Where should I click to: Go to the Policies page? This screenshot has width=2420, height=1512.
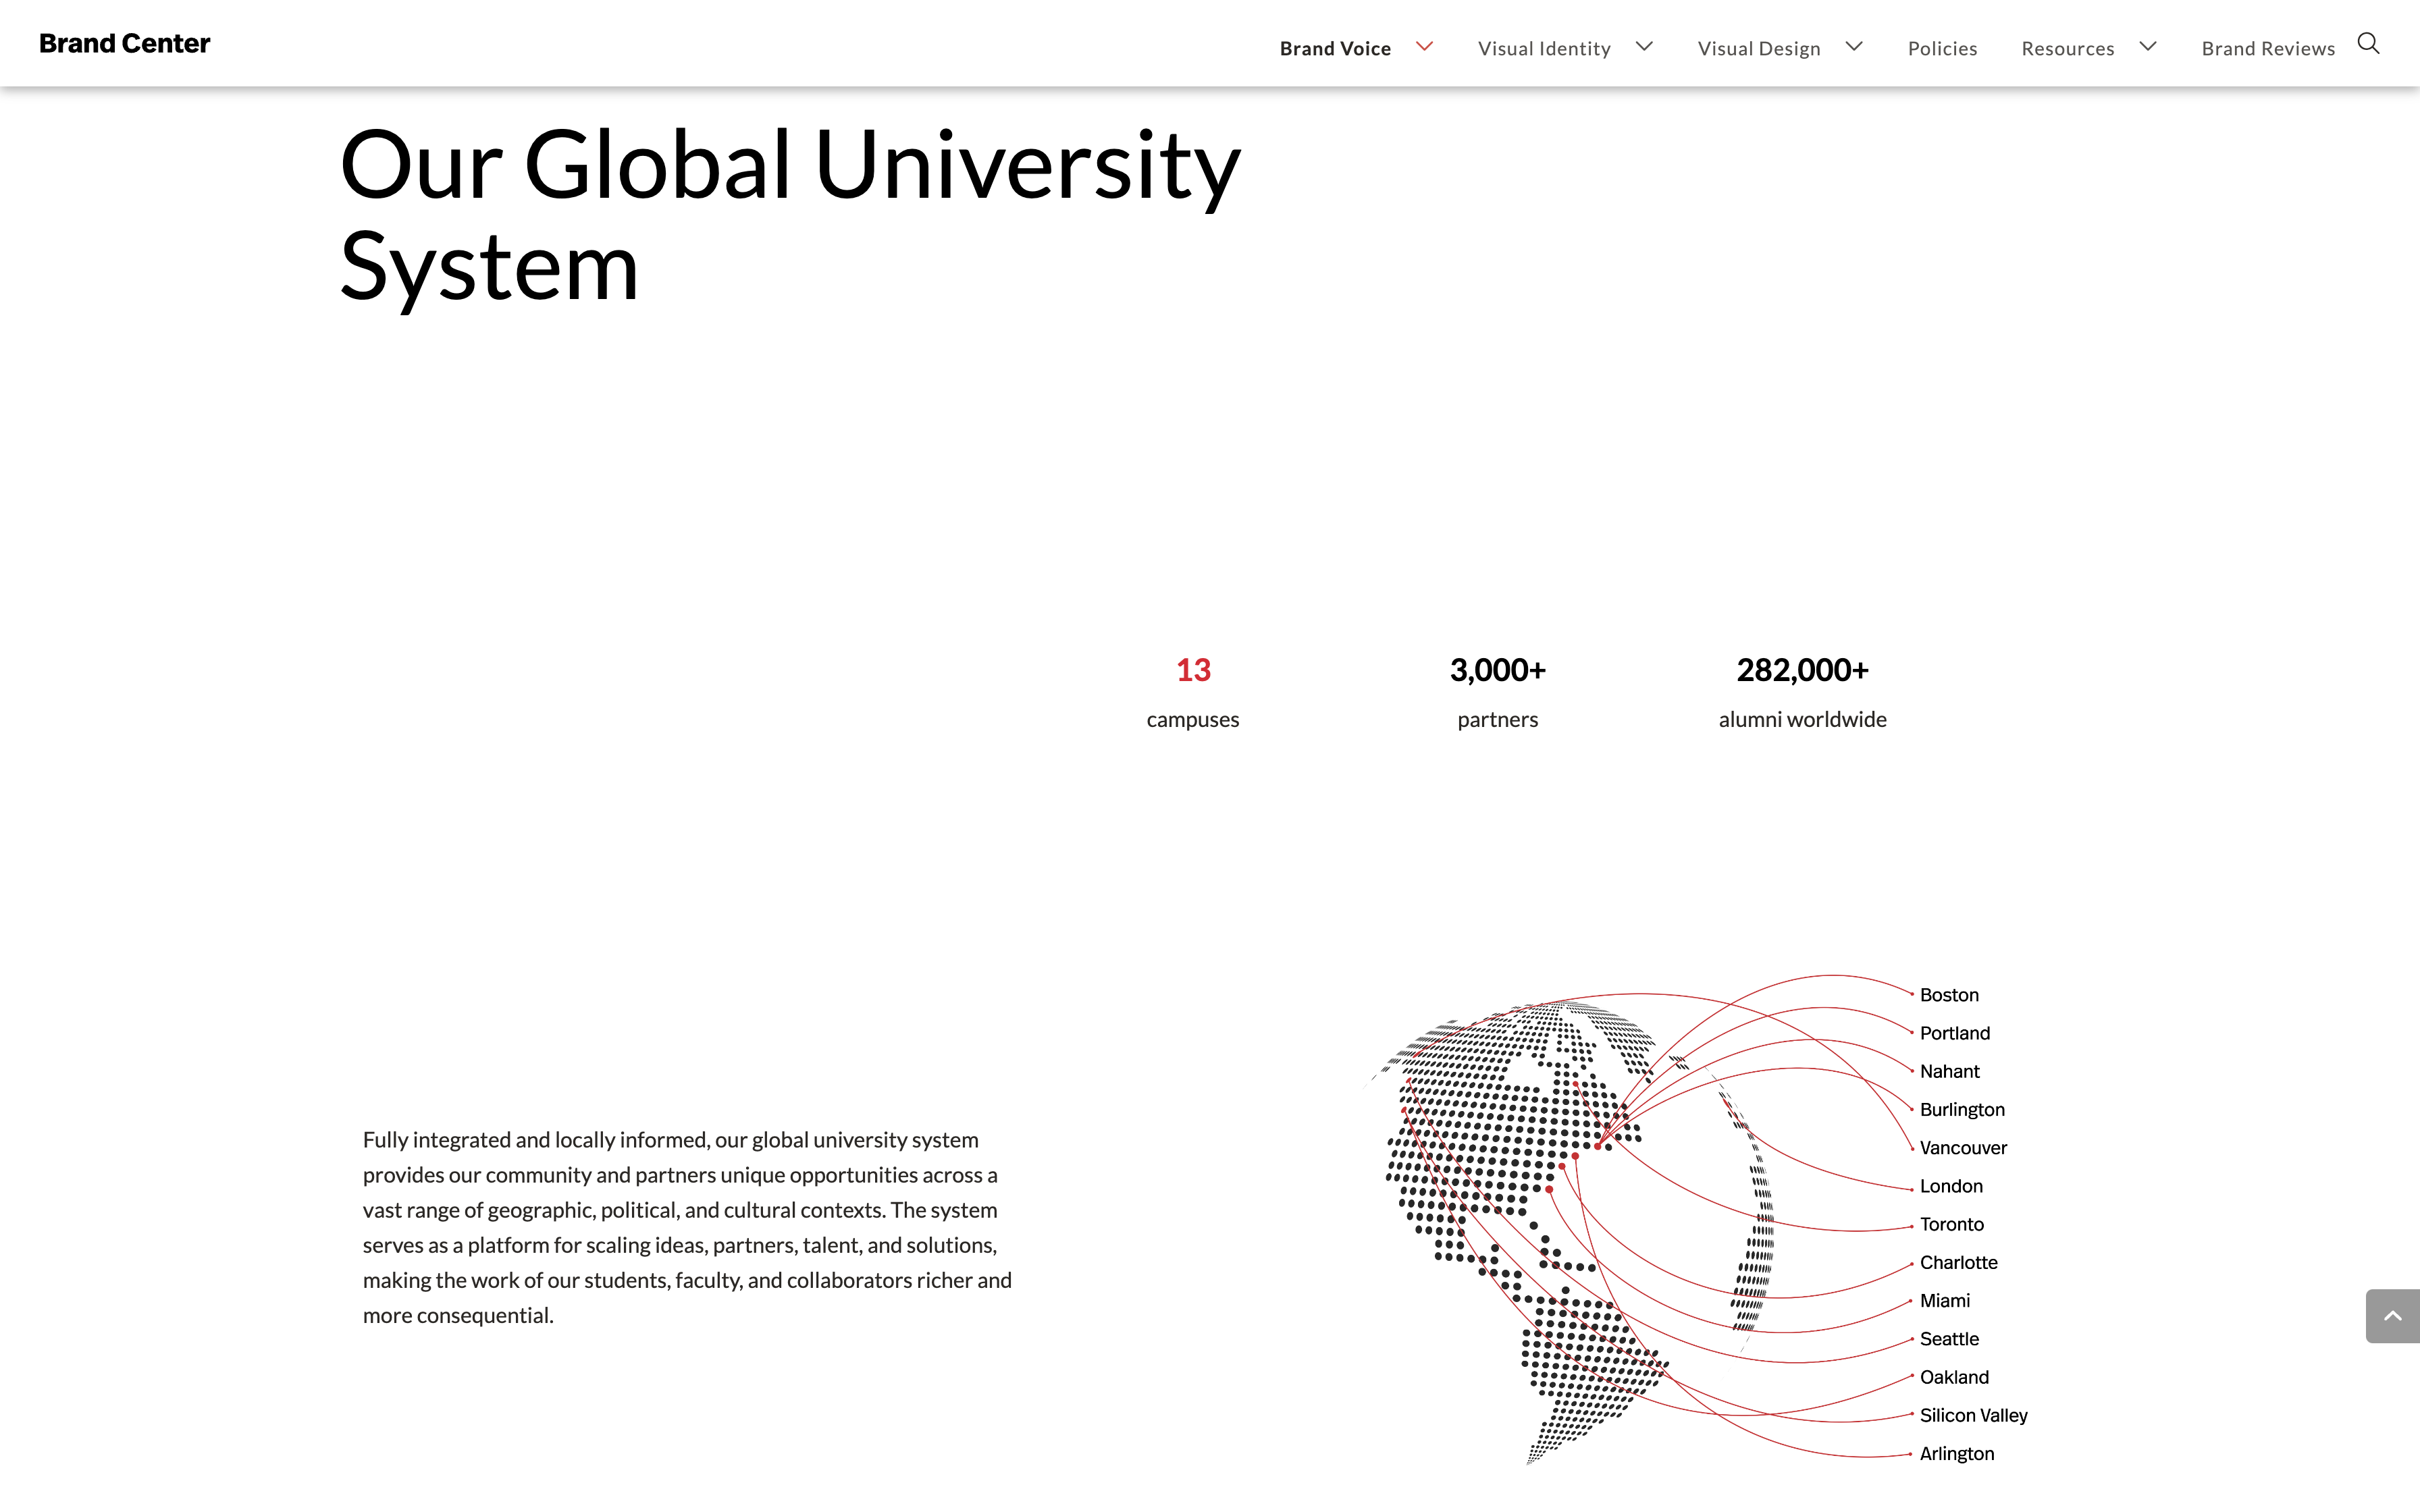click(1942, 48)
